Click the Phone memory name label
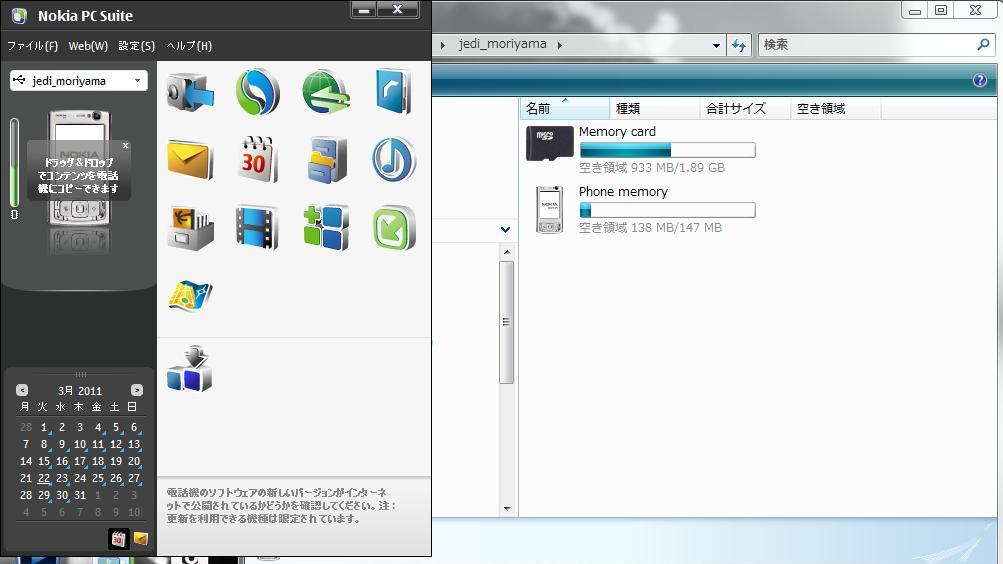 tap(623, 192)
